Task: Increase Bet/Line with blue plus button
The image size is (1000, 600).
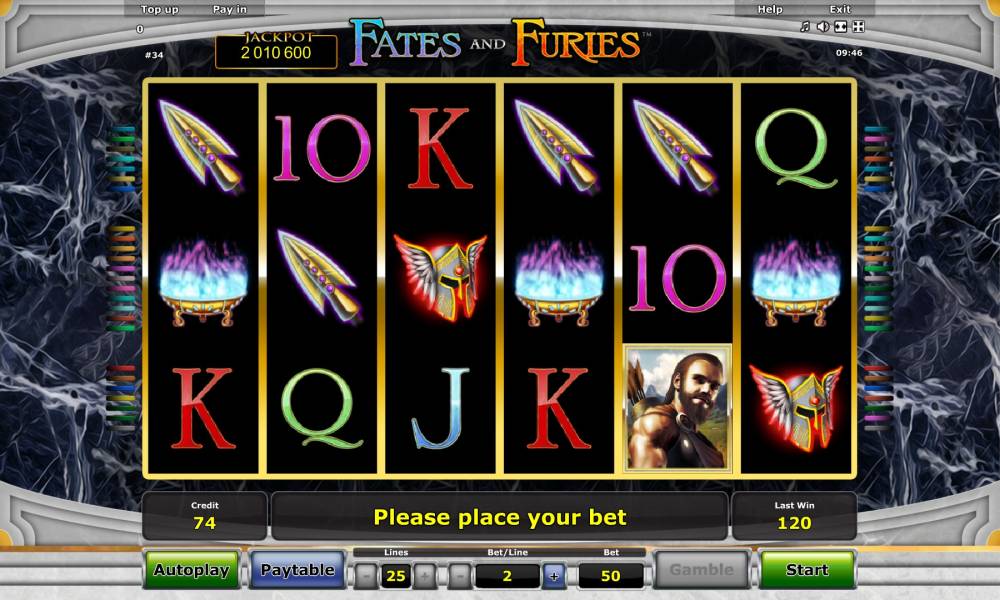Action: (x=554, y=576)
